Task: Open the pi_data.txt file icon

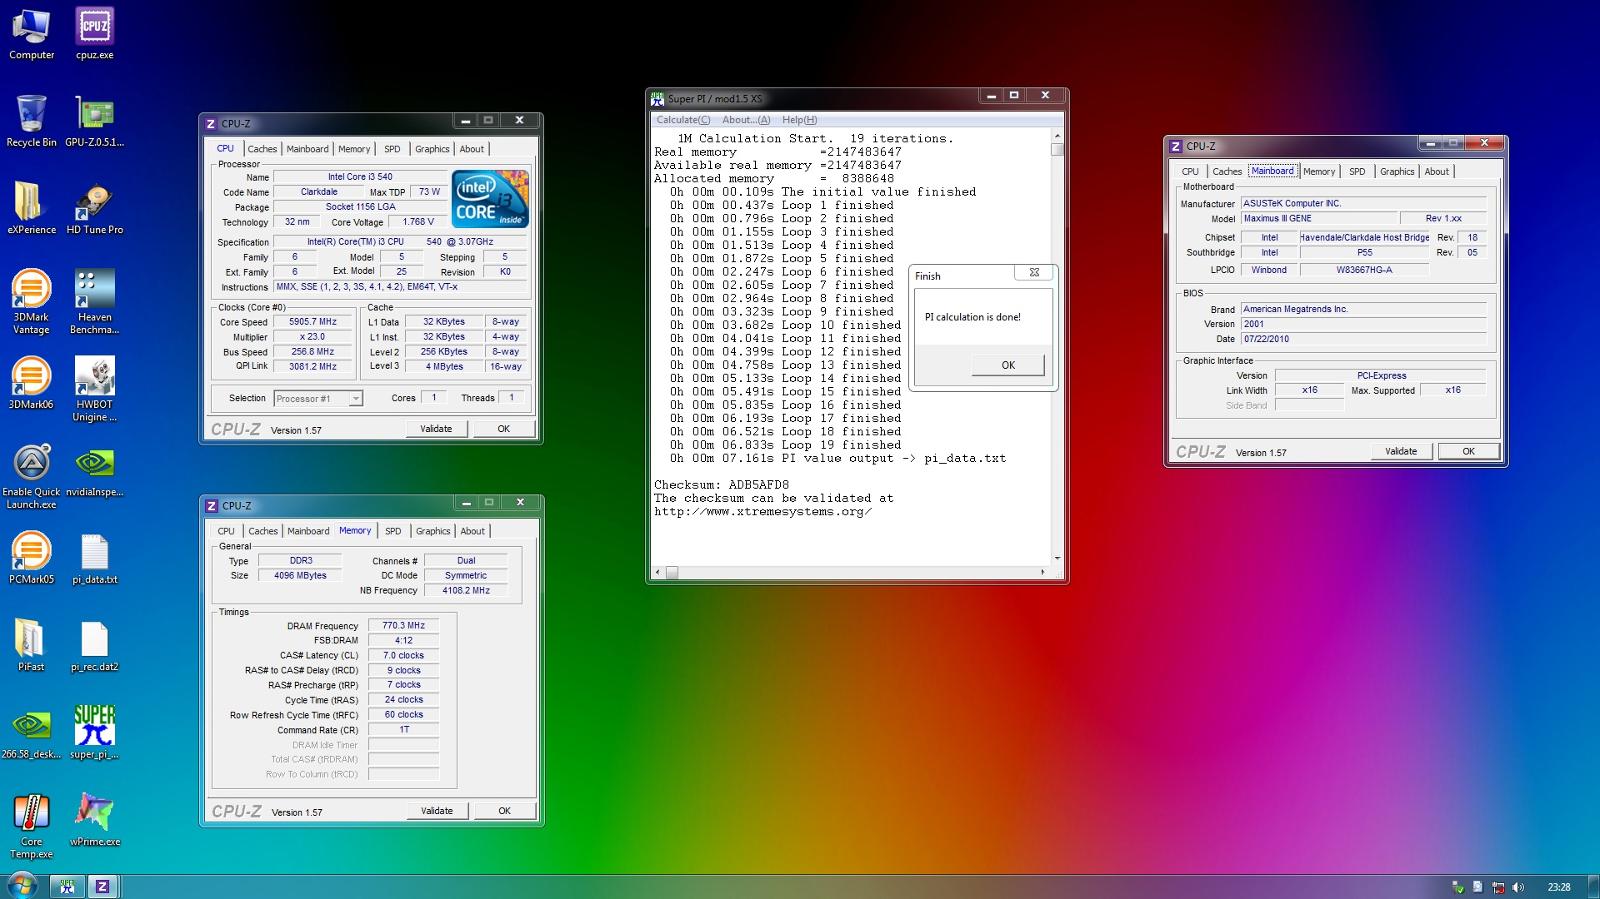Action: (94, 557)
